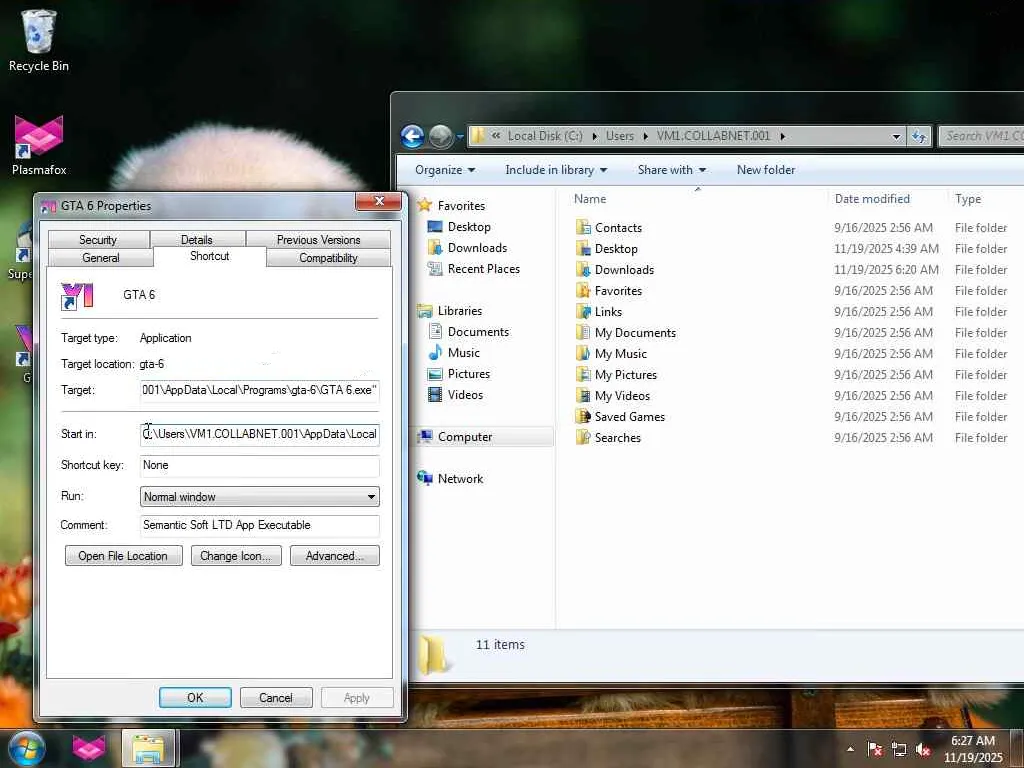This screenshot has width=1024, height=768.
Task: Click the Contacts folder icon
Action: [583, 227]
